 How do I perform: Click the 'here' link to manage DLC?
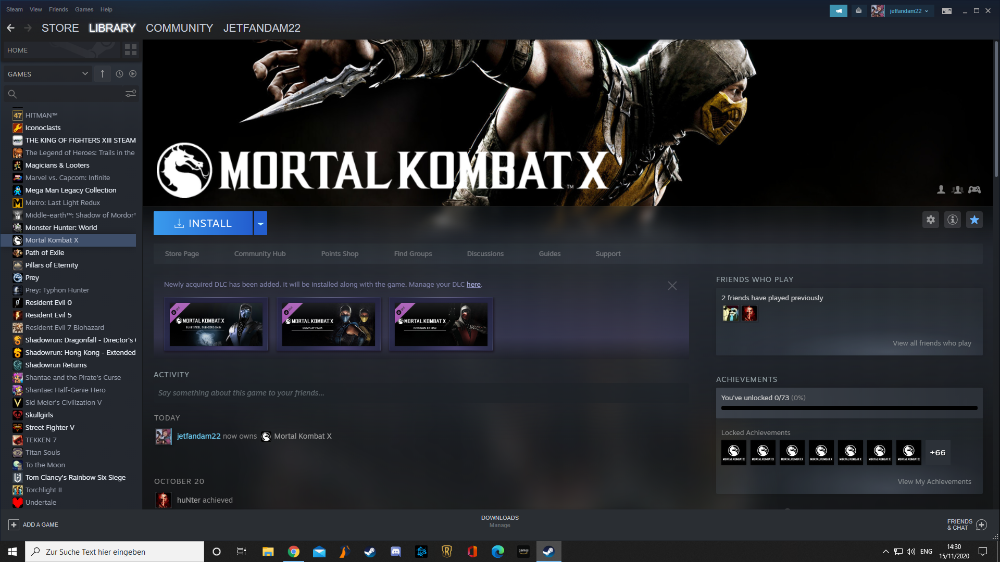[473, 285]
